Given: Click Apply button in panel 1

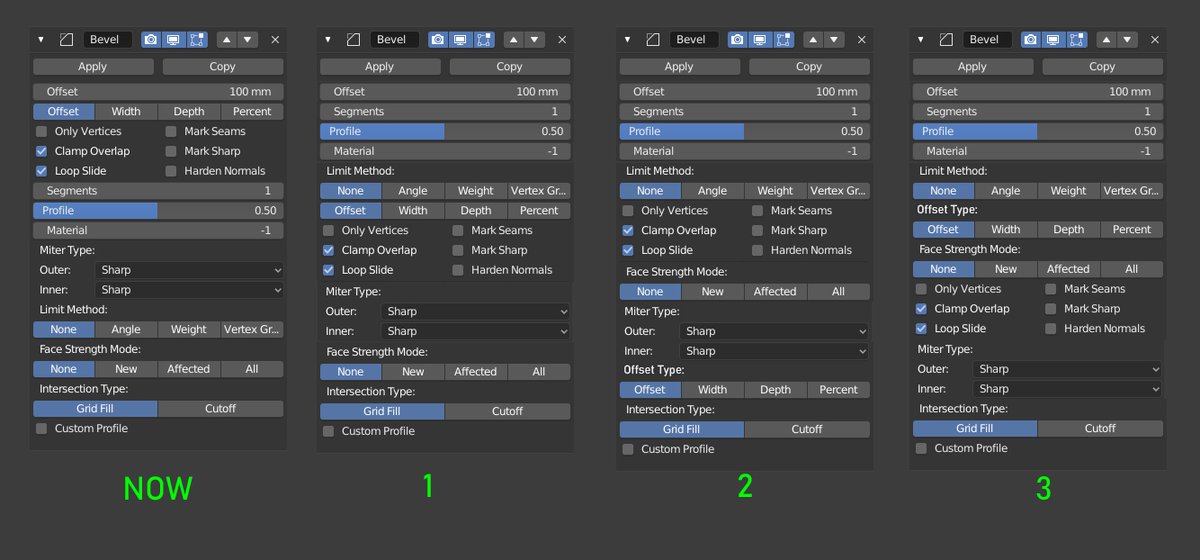Looking at the screenshot, I should (x=380, y=67).
